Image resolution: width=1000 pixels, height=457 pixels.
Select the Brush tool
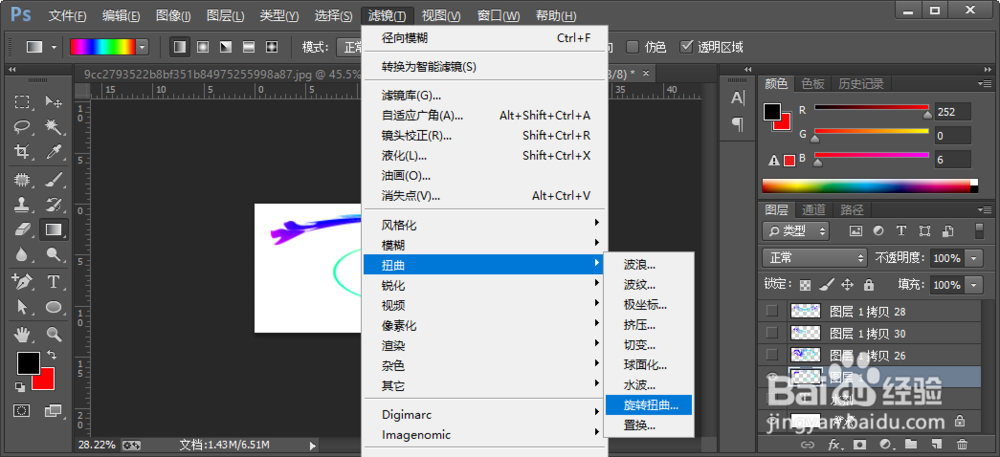54,180
